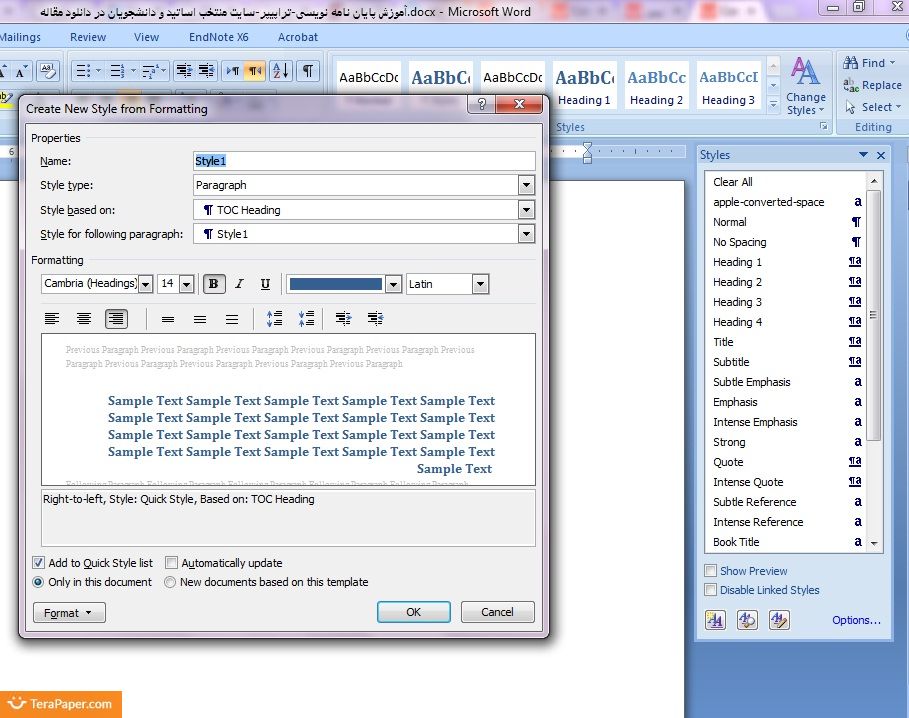Click the ribbon Sort A-Z icon
This screenshot has height=718, width=909.
click(280, 71)
